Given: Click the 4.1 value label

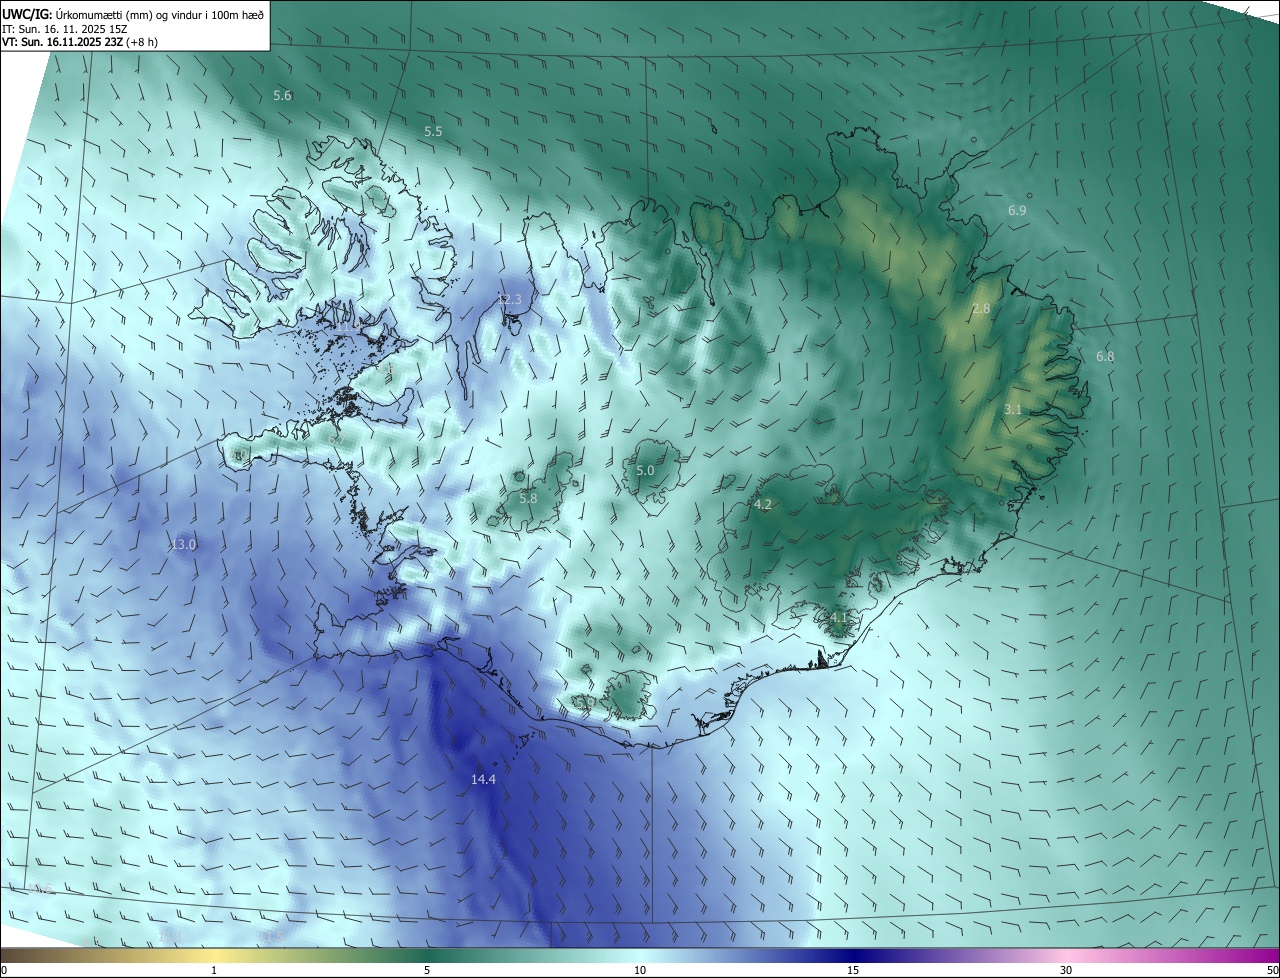Looking at the screenshot, I should tap(838, 618).
